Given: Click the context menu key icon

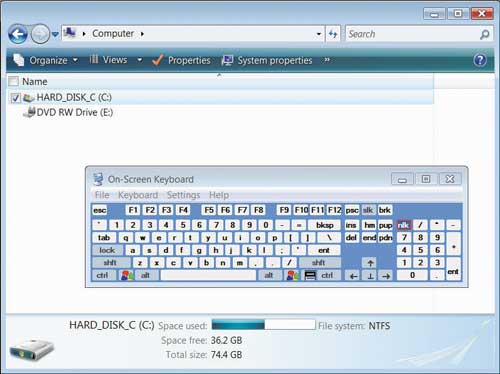Looking at the screenshot, I should click(x=310, y=275).
